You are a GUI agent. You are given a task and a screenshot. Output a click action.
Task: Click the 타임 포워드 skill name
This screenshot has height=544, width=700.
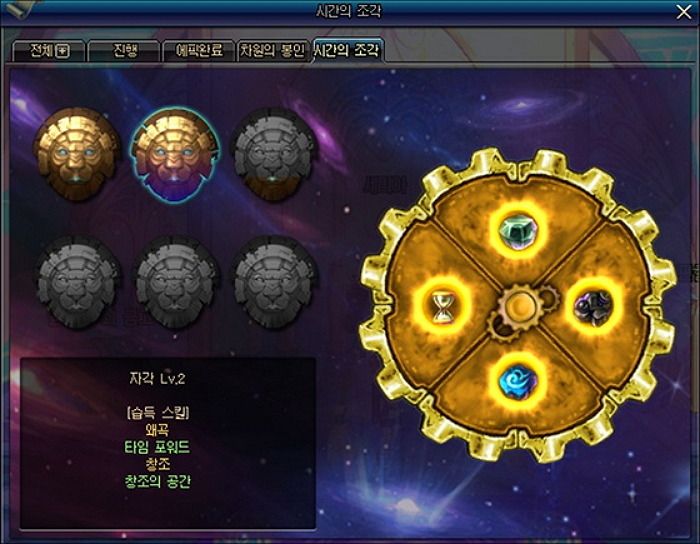pyautogui.click(x=157, y=447)
